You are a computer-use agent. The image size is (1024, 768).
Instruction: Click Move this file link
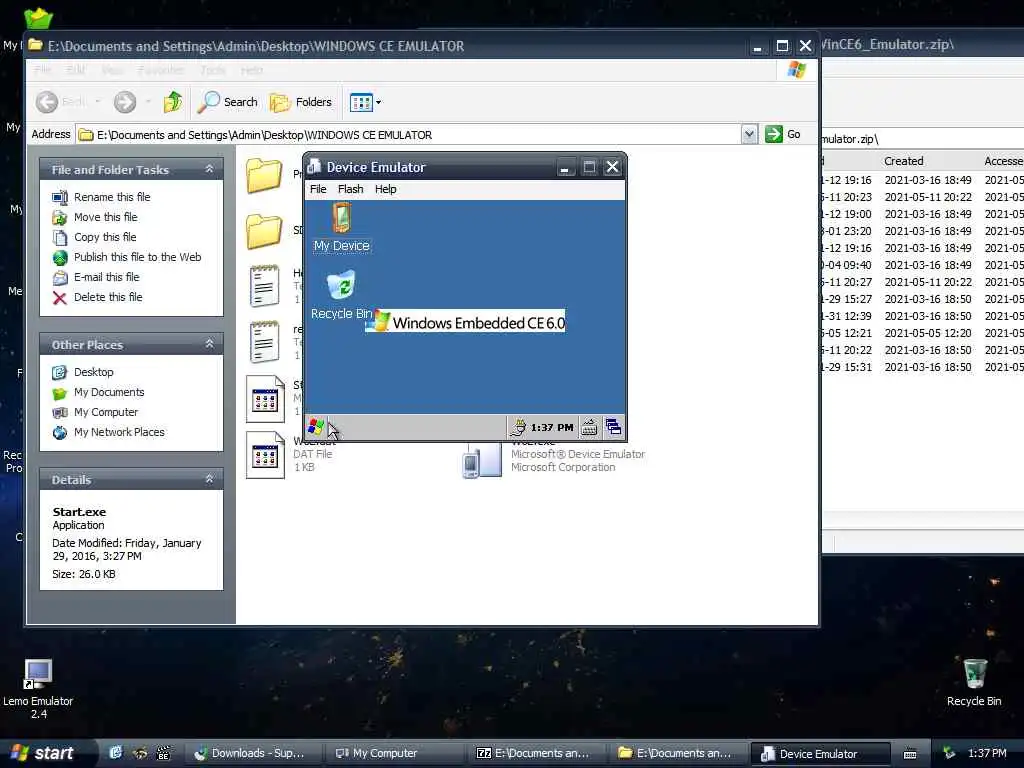point(106,217)
